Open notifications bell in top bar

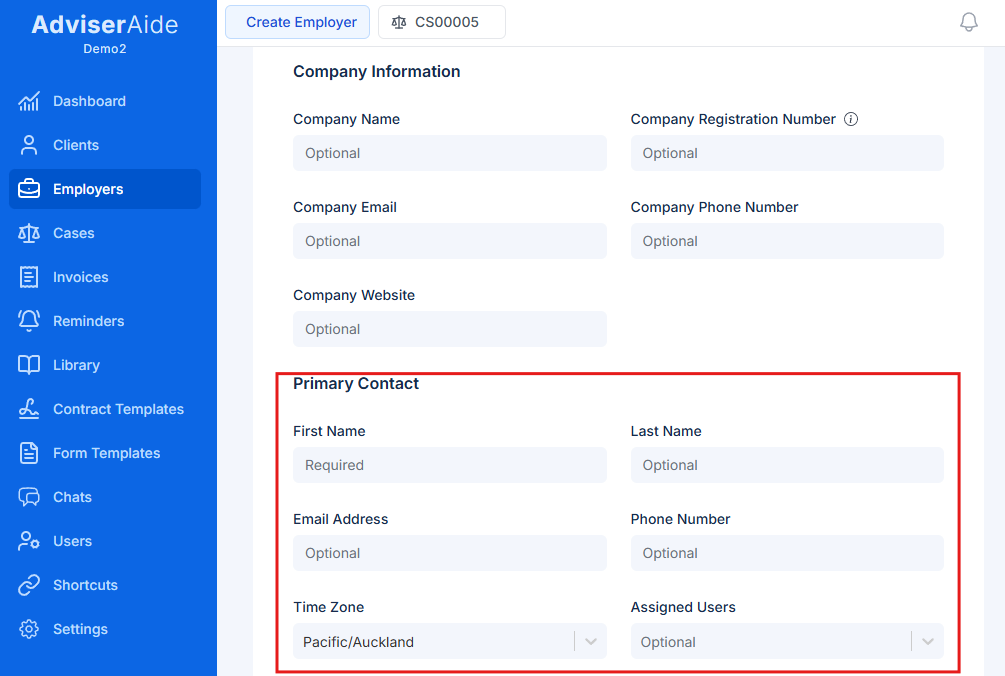(968, 22)
